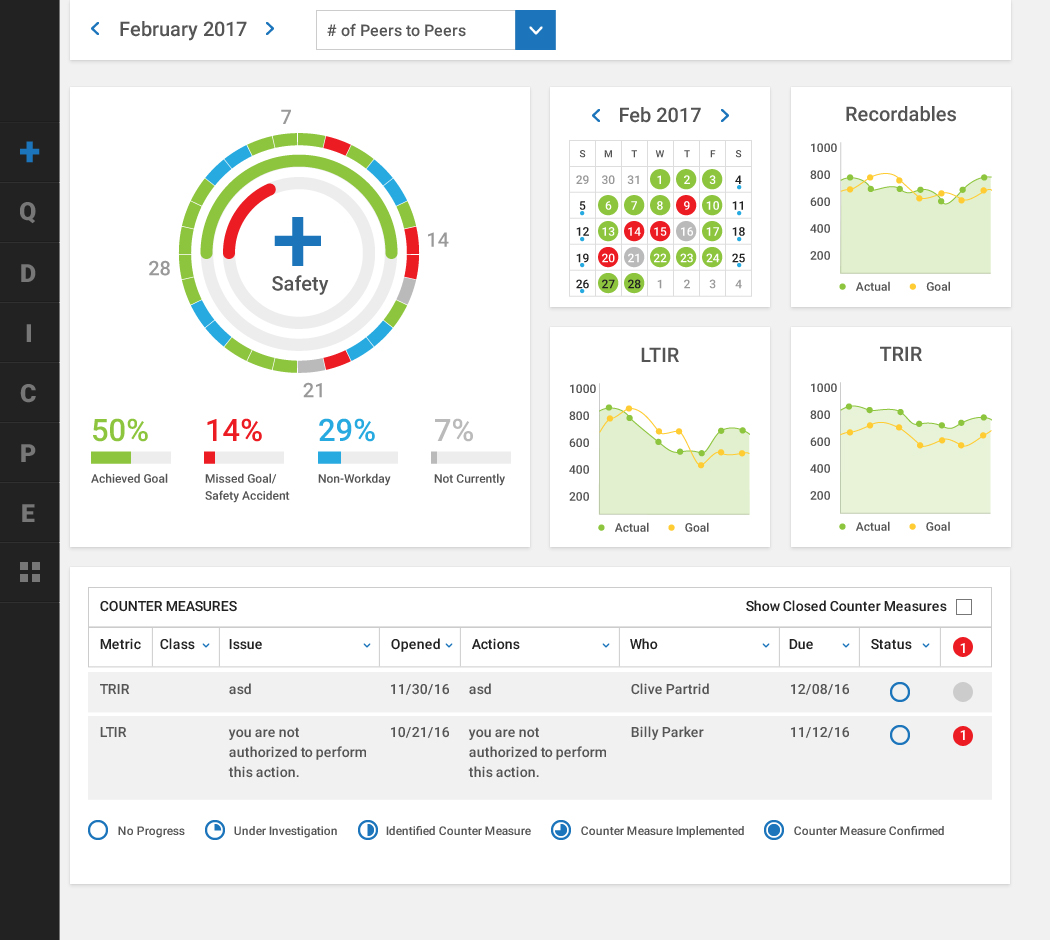Select February 28 on the calendar
1050x940 pixels.
633,284
